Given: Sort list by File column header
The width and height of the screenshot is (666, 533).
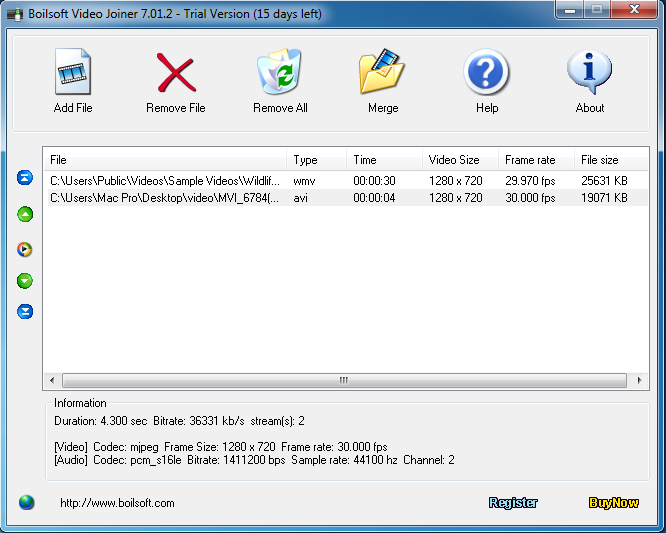Looking at the screenshot, I should [x=165, y=160].
